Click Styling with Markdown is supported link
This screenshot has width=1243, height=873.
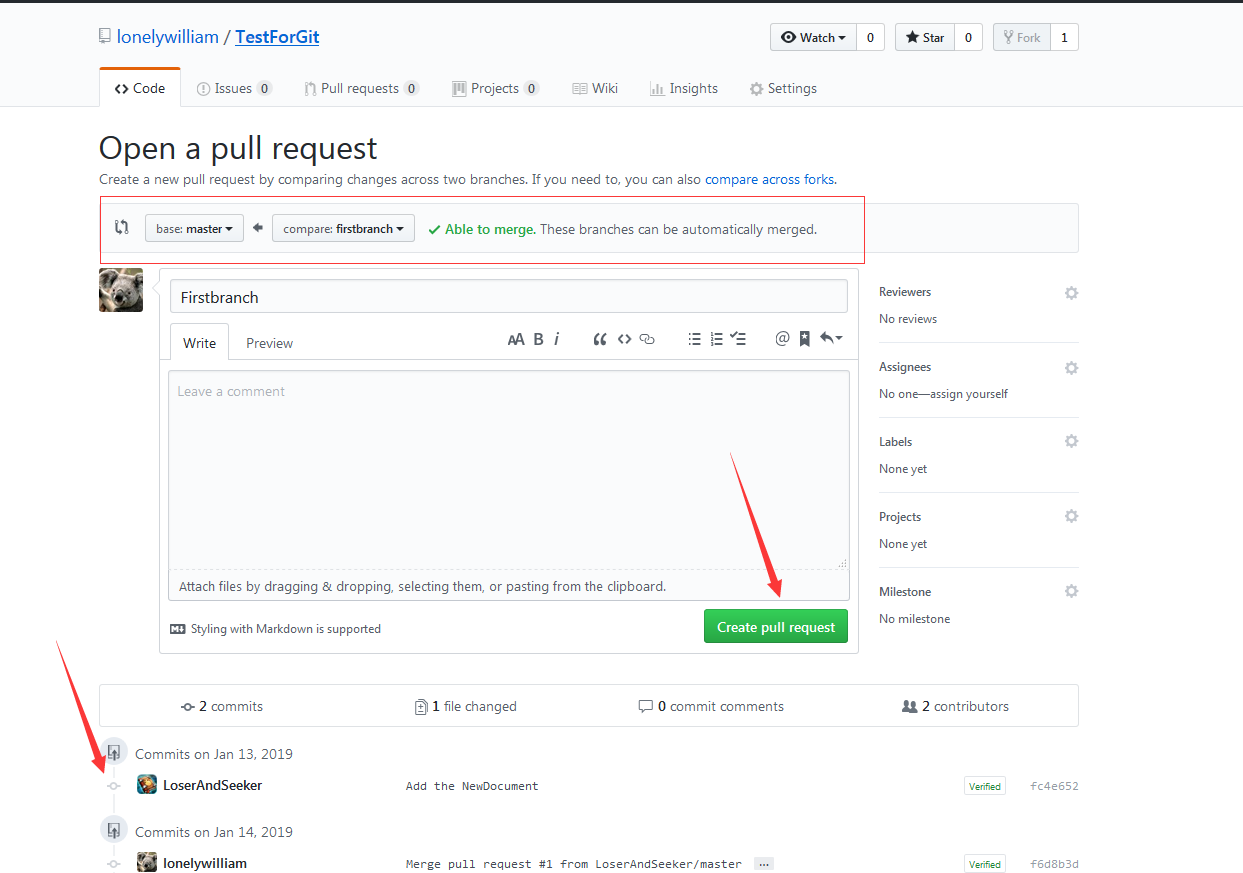tap(276, 629)
